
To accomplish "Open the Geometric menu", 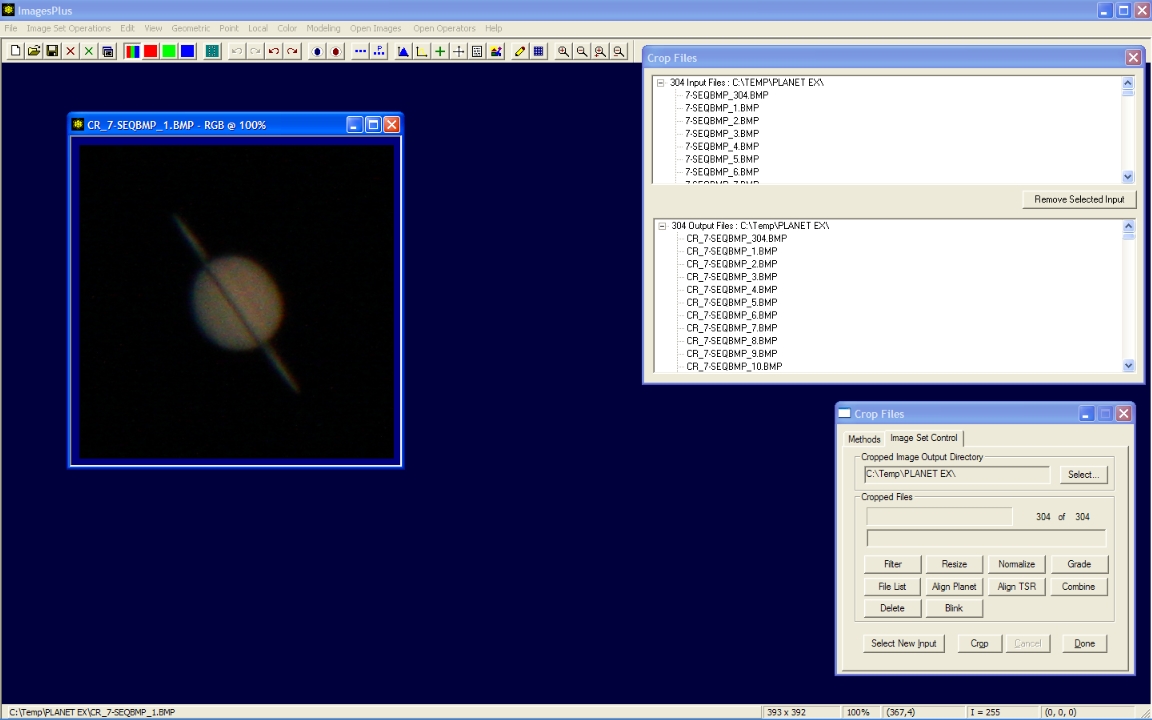I will click(x=190, y=28).
